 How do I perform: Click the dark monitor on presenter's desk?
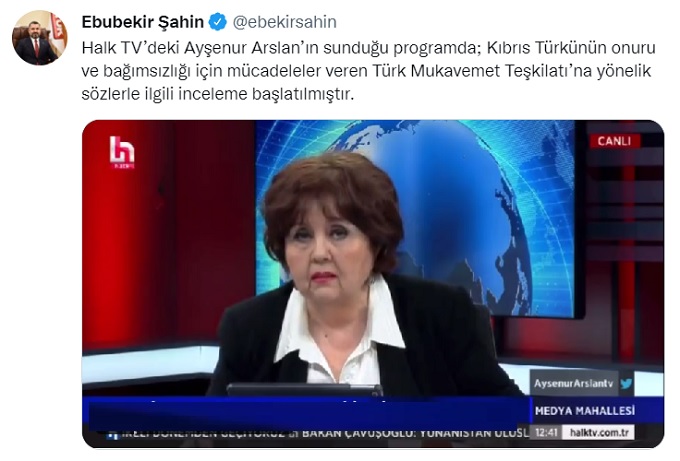[304, 389]
